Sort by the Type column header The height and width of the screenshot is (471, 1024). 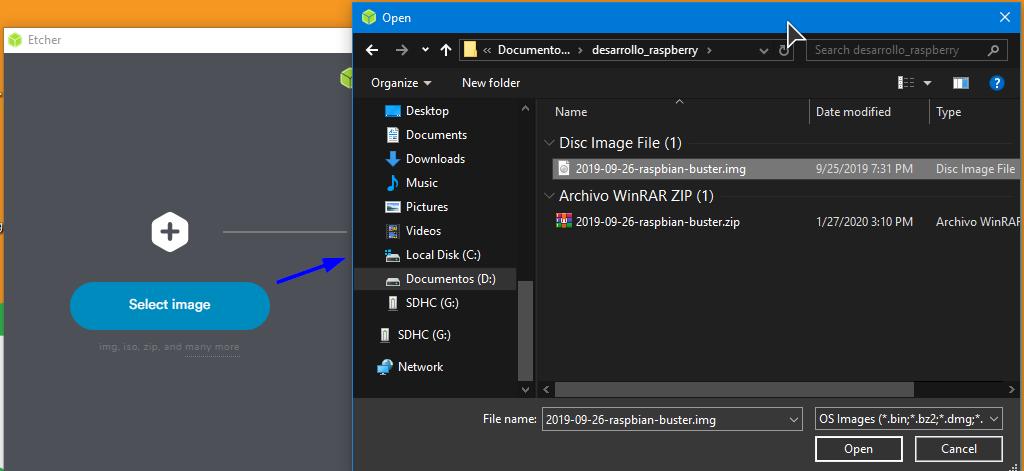[948, 112]
